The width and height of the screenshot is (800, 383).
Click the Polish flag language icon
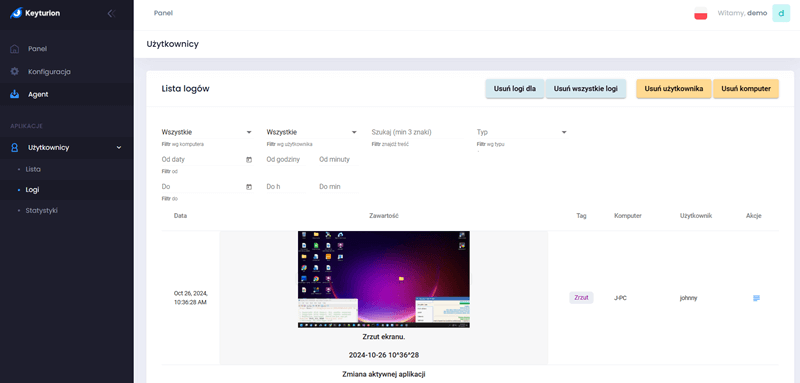pyautogui.click(x=701, y=14)
